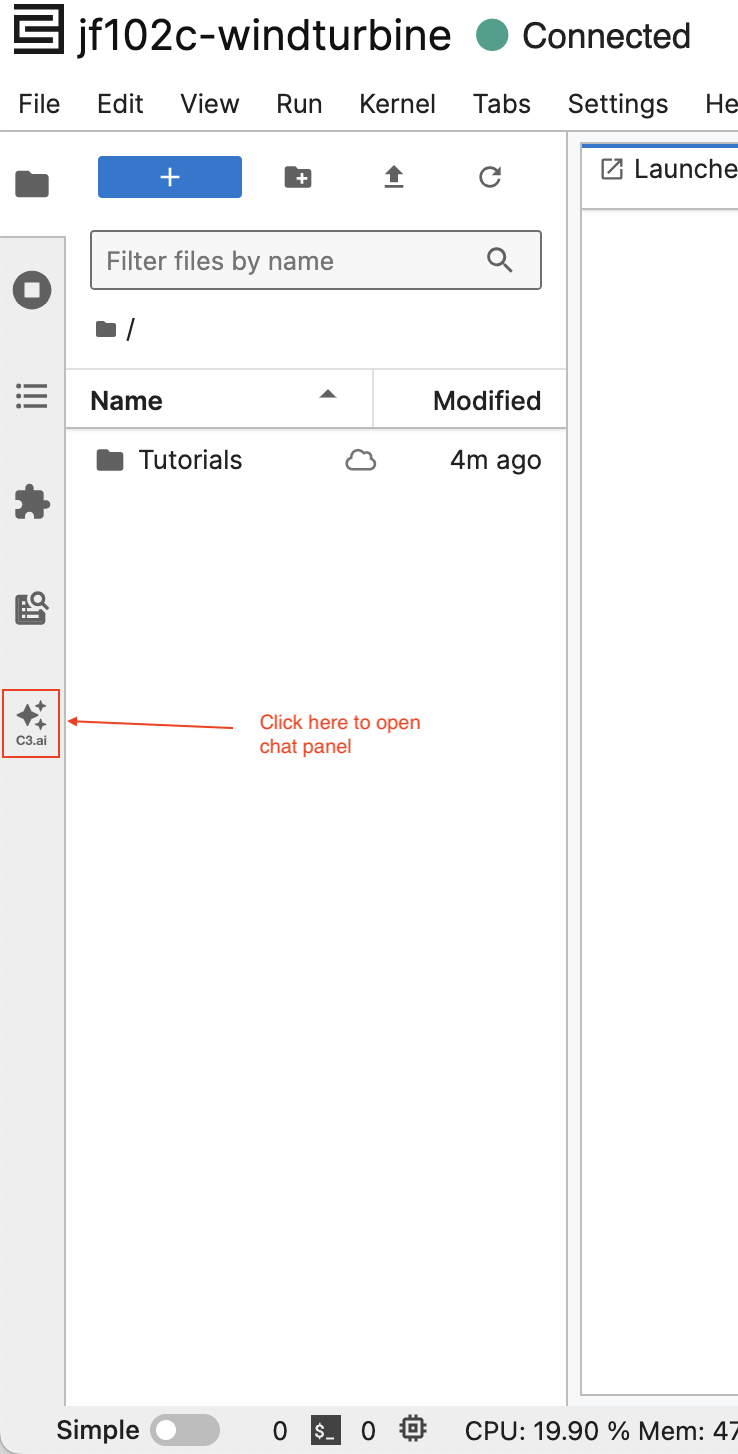Viewport: 738px width, 1454px height.
Task: Open the inspector search sidebar icon
Action: click(x=32, y=608)
